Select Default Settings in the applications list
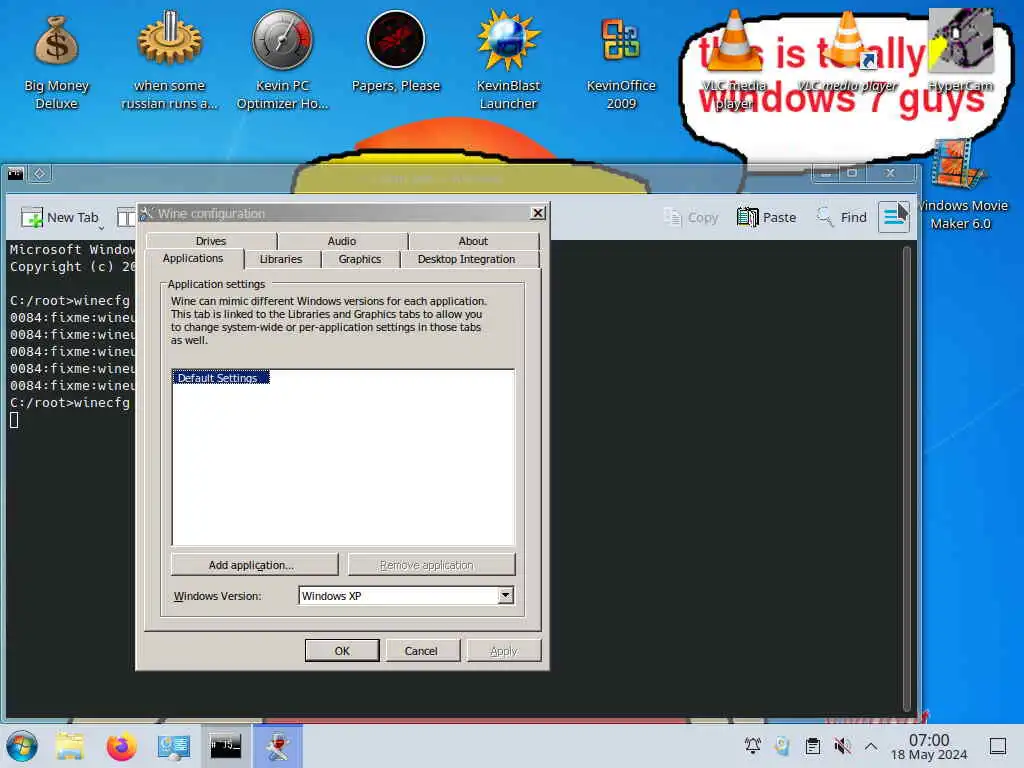This screenshot has height=768, width=1024. (x=220, y=377)
